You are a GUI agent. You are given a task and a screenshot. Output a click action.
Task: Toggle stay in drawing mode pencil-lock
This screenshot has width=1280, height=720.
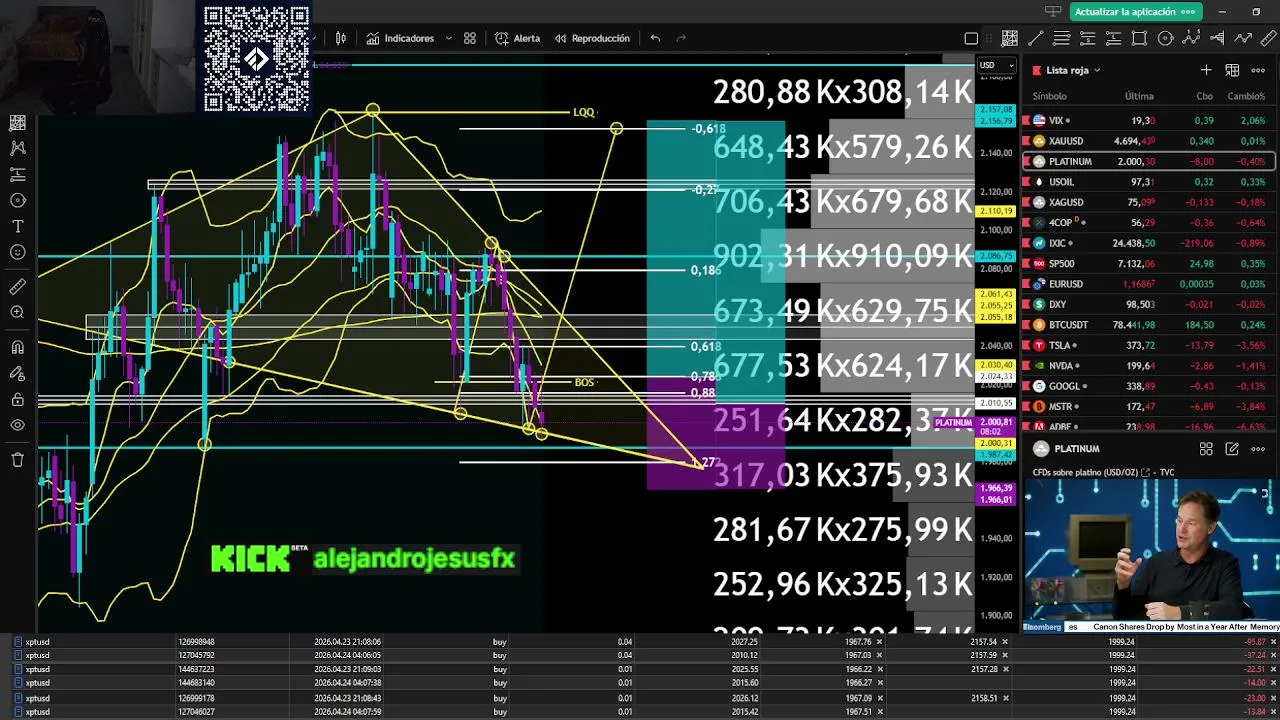pos(17,373)
